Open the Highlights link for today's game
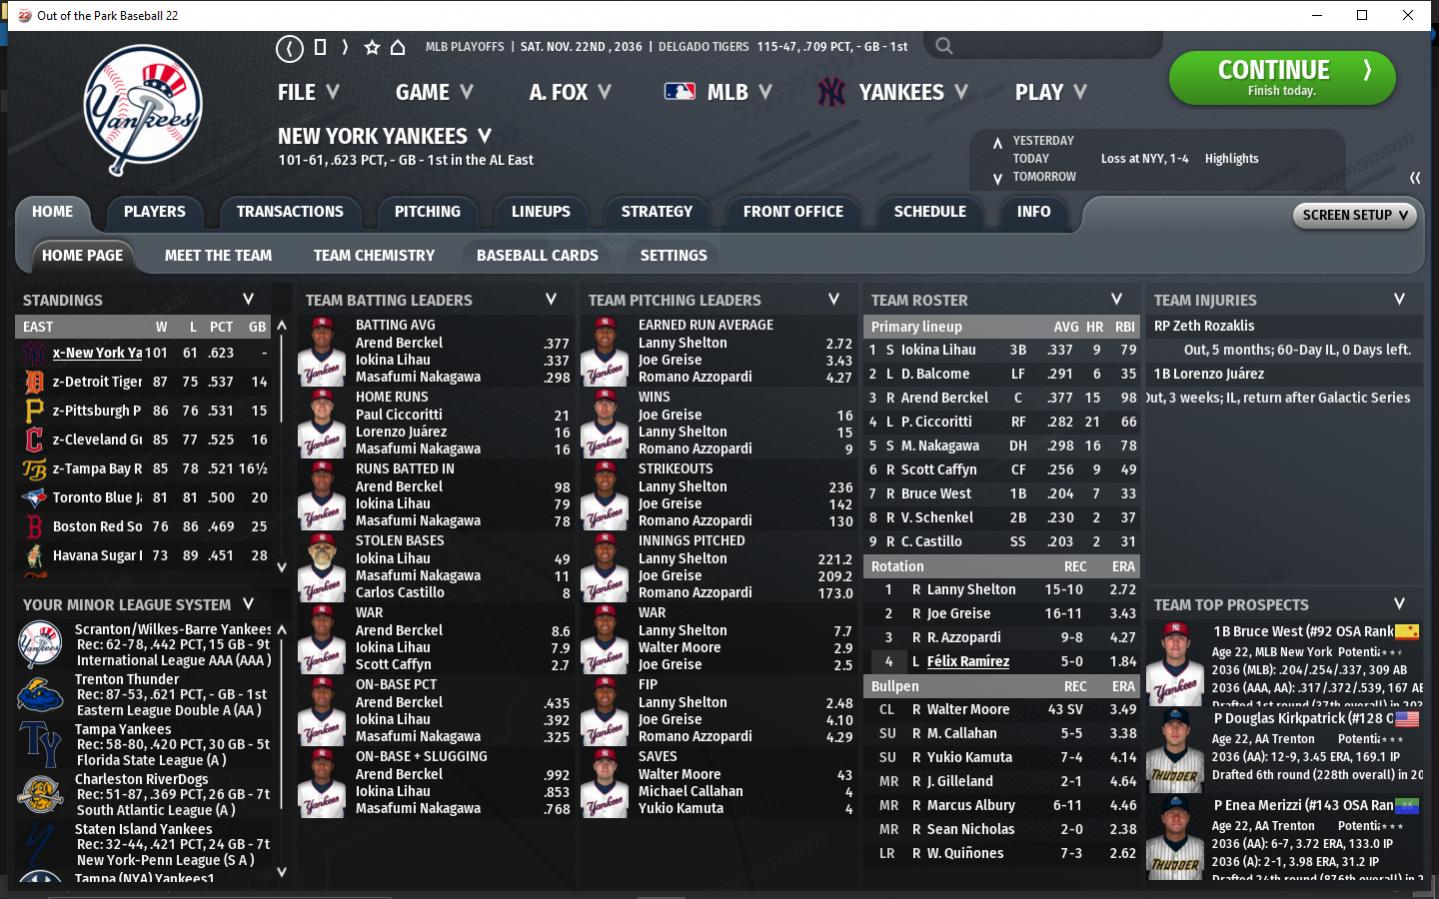 tap(1232, 159)
